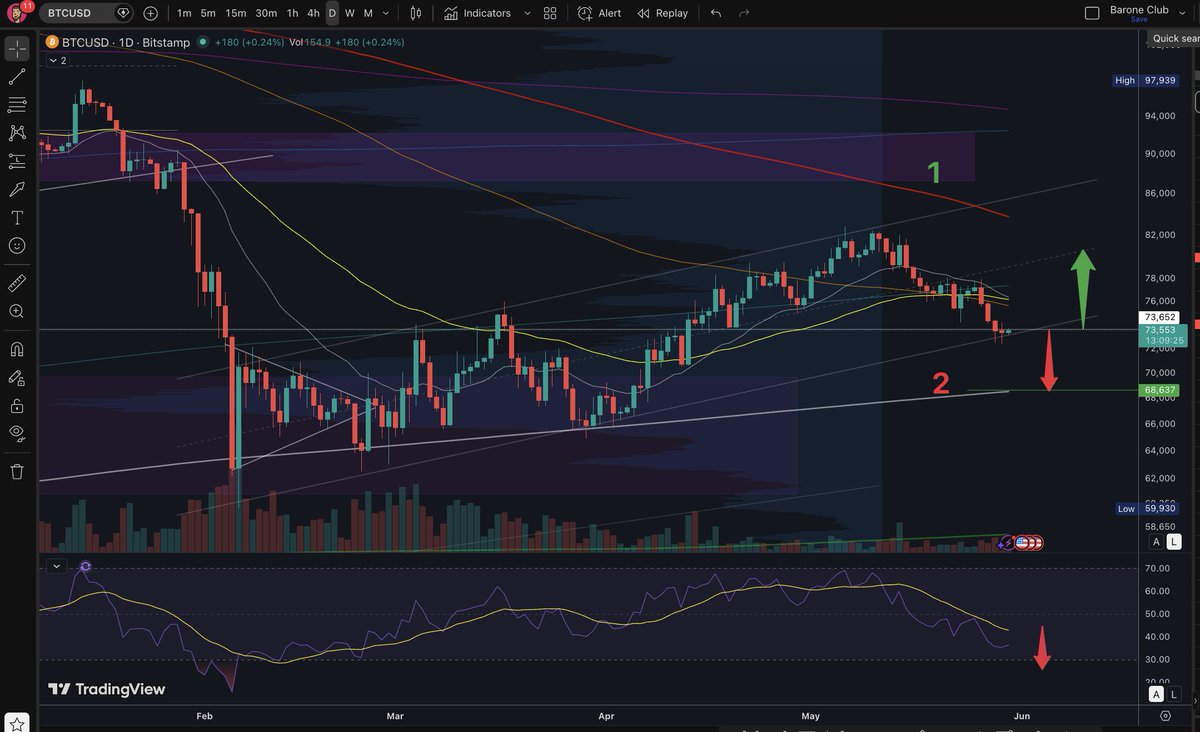The height and width of the screenshot is (732, 1200).
Task: Click the TradingView logo
Action: point(107,689)
